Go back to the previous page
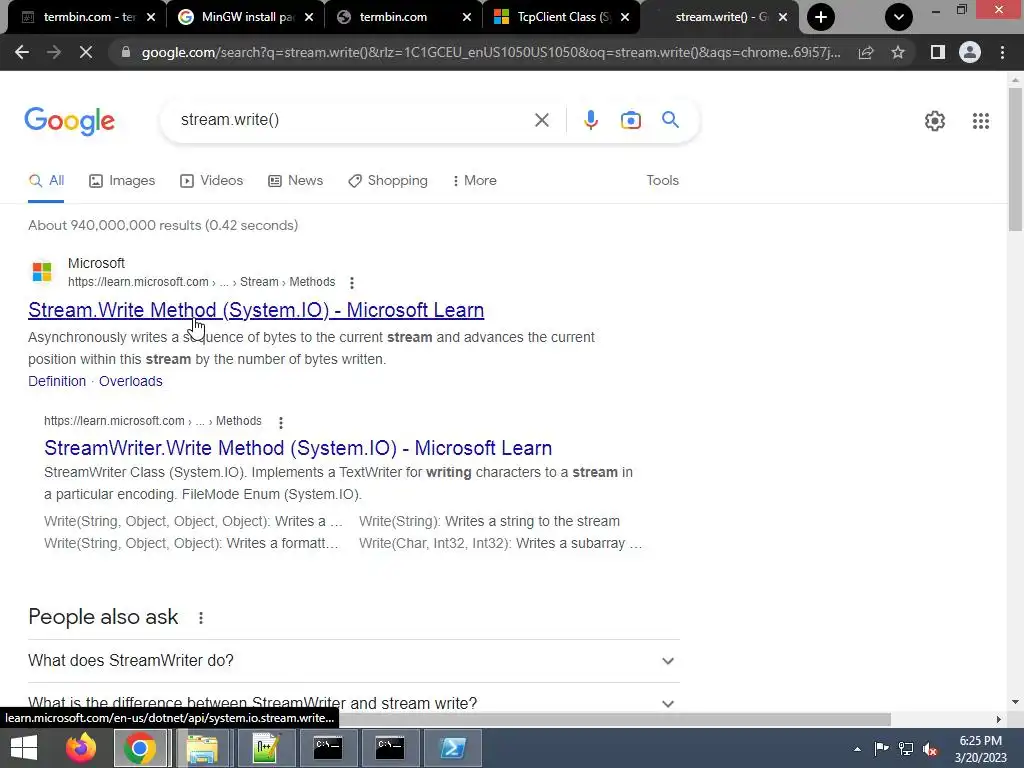 (x=22, y=52)
